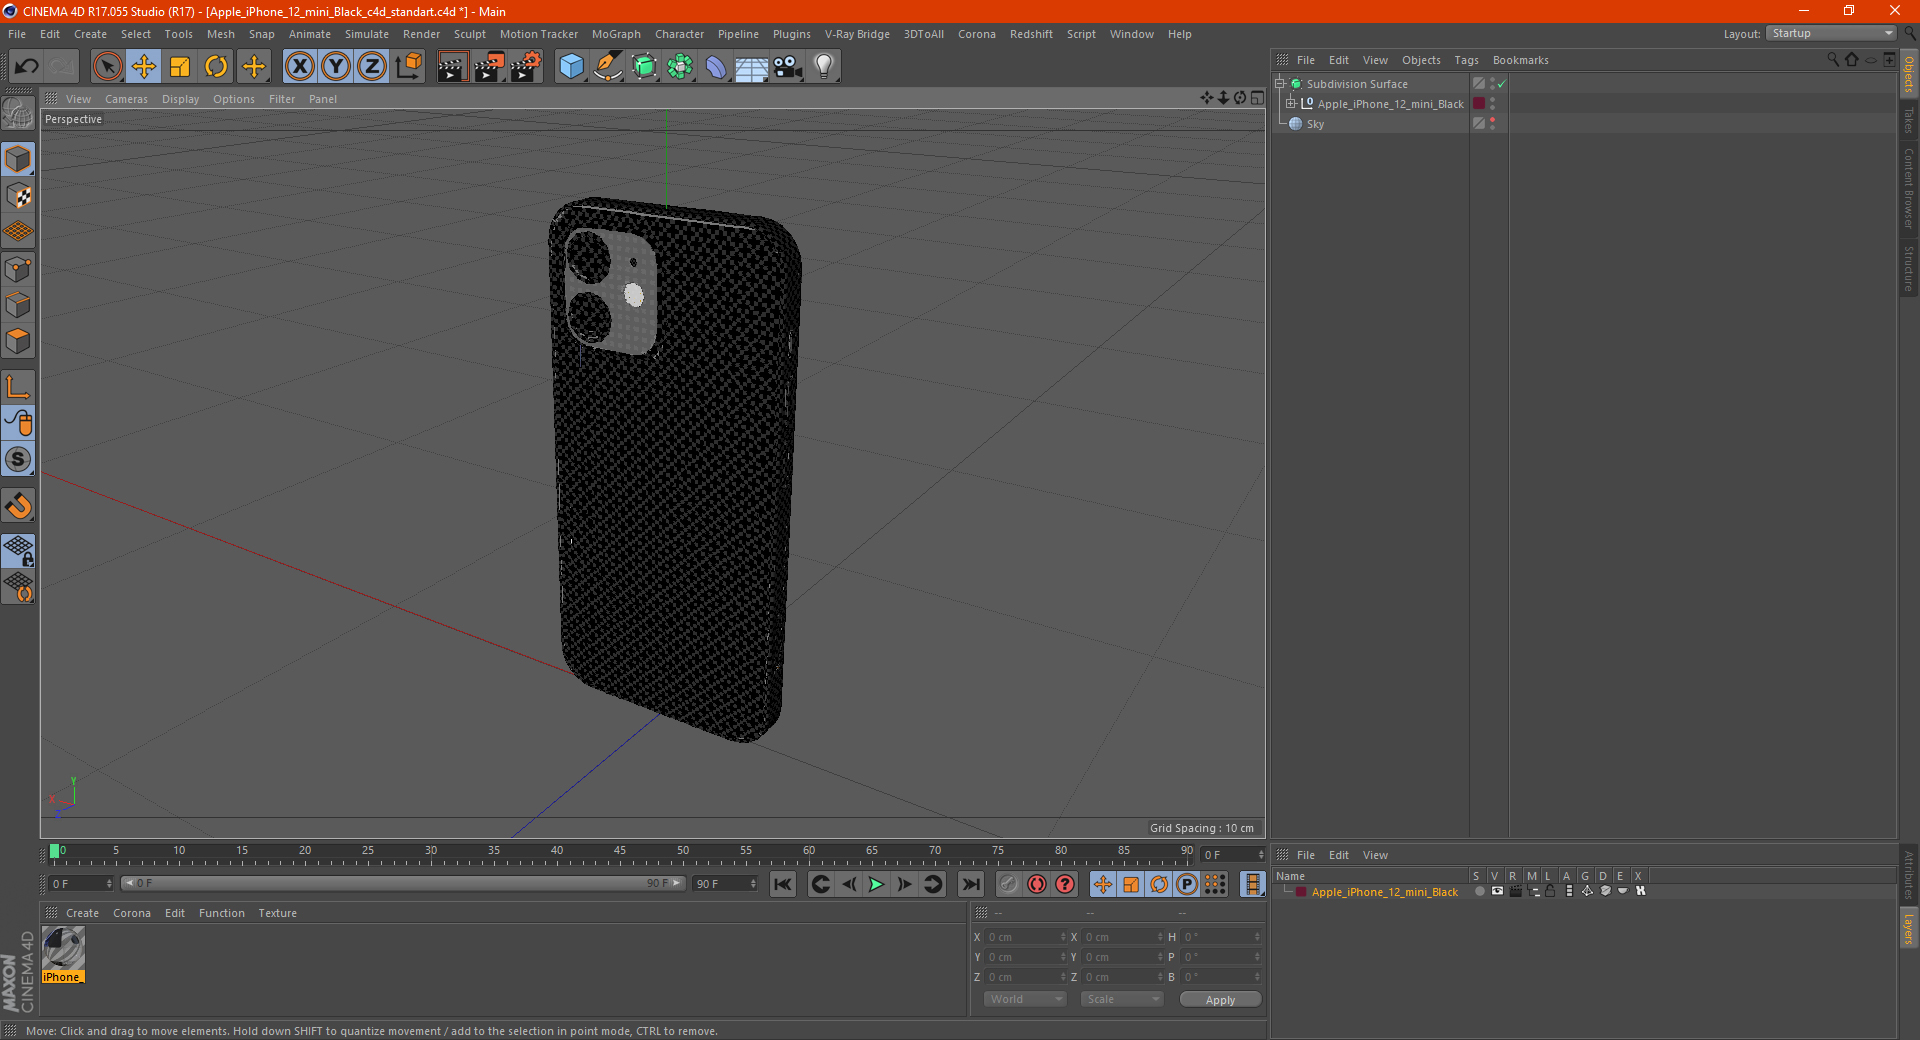Open the Scale mode dropdown
The height and width of the screenshot is (1040, 1920).
(1122, 999)
